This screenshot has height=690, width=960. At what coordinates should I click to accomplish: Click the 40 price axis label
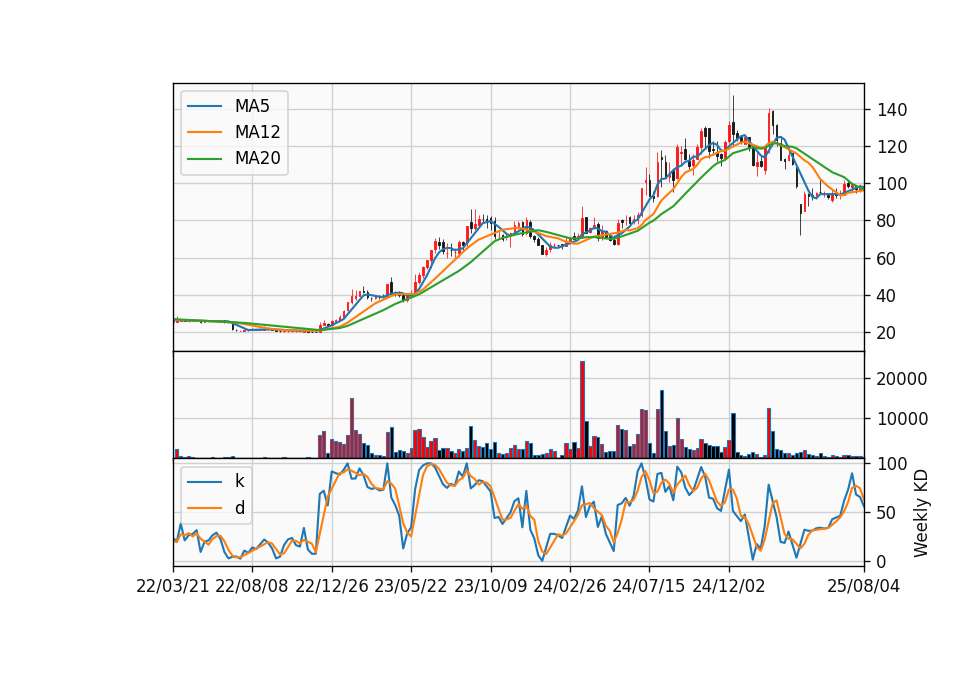pyautogui.click(x=887, y=296)
